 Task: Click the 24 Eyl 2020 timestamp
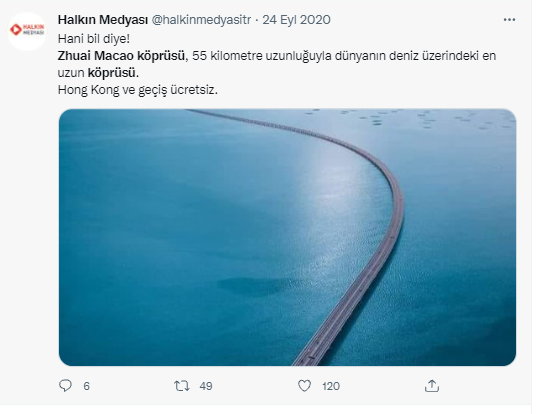coord(296,20)
